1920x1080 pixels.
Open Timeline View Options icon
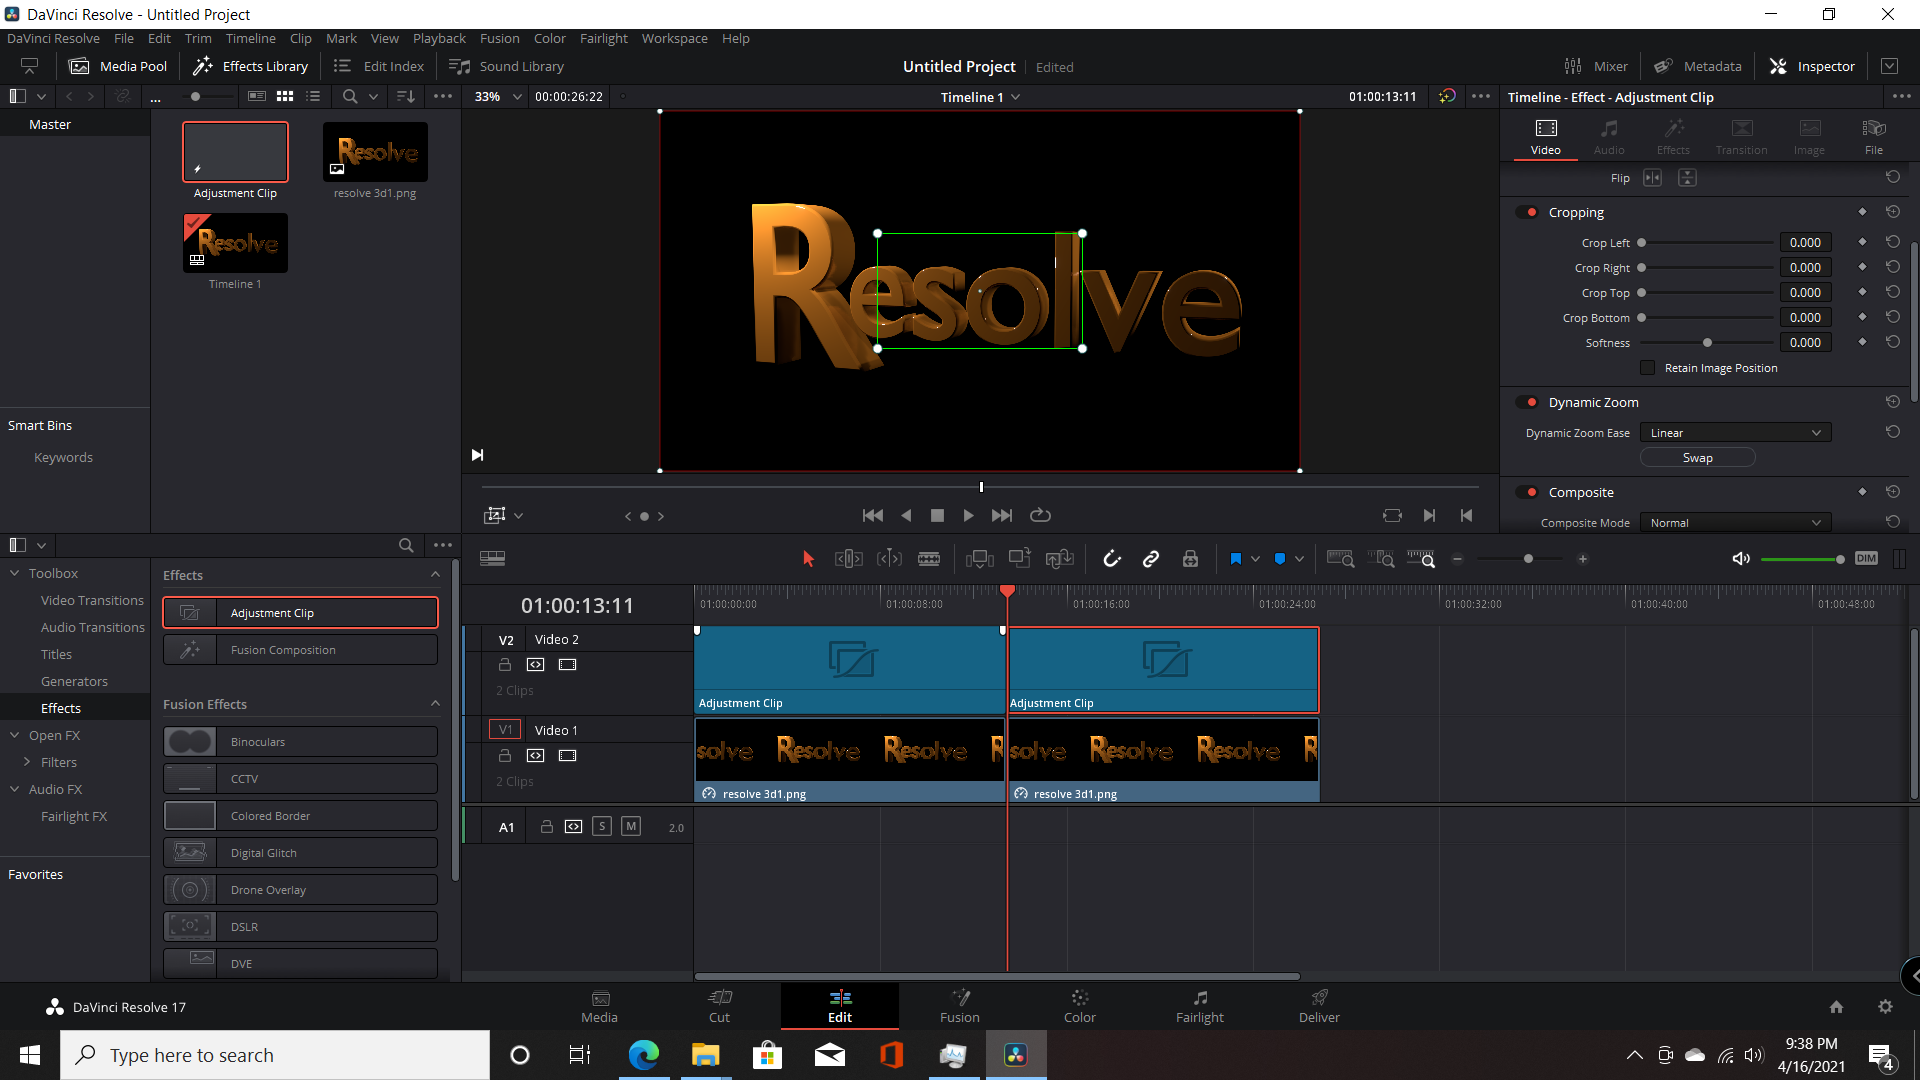click(x=492, y=559)
